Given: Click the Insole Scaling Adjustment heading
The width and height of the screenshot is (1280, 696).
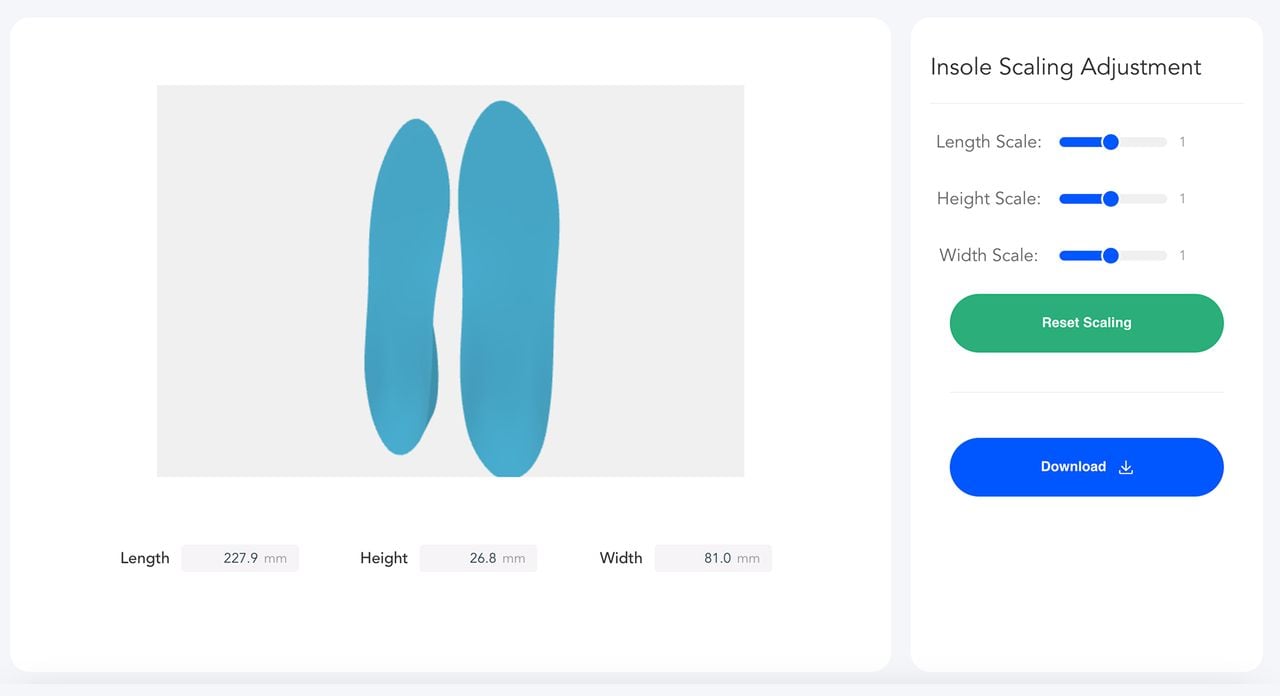Looking at the screenshot, I should coord(1065,67).
